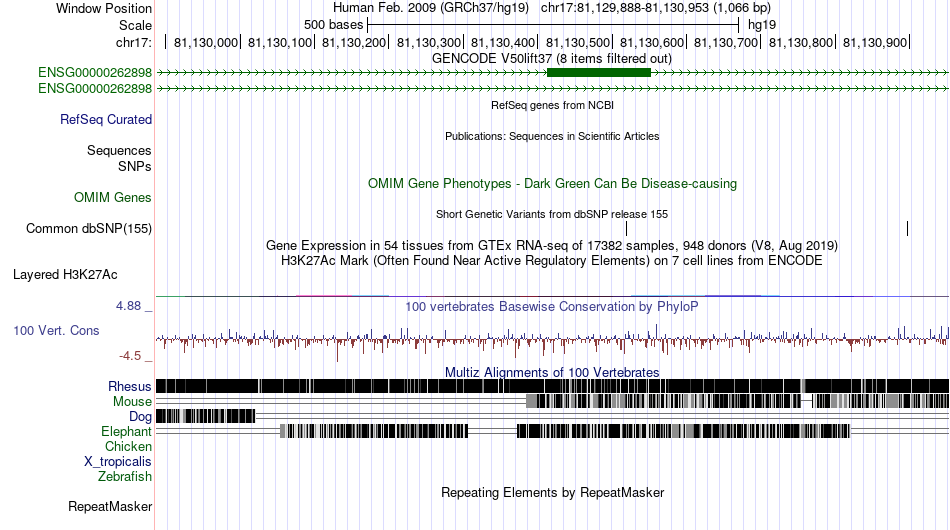Click the RepeatMasker track label
This screenshot has height=530, width=950.
pyautogui.click(x=110, y=506)
